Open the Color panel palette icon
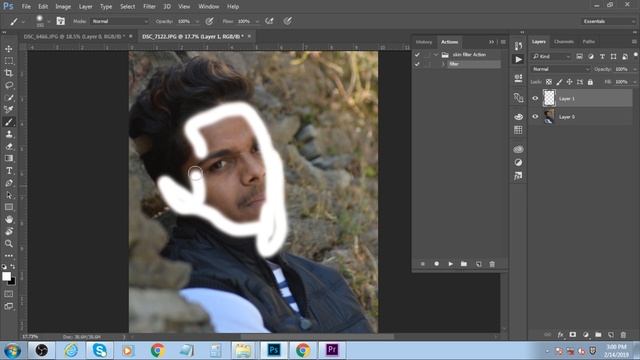This screenshot has height=360, width=640. tap(518, 117)
